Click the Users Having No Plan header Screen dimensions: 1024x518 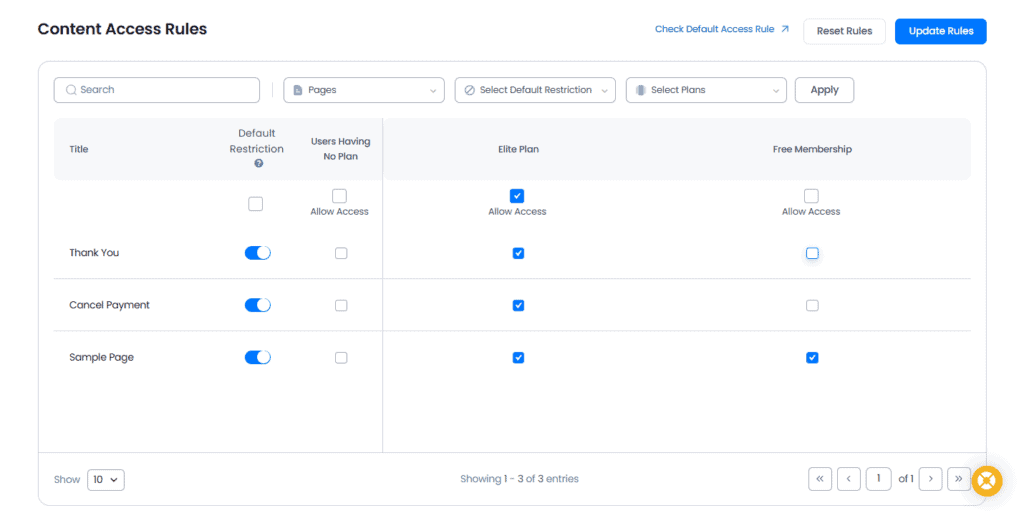click(x=340, y=149)
